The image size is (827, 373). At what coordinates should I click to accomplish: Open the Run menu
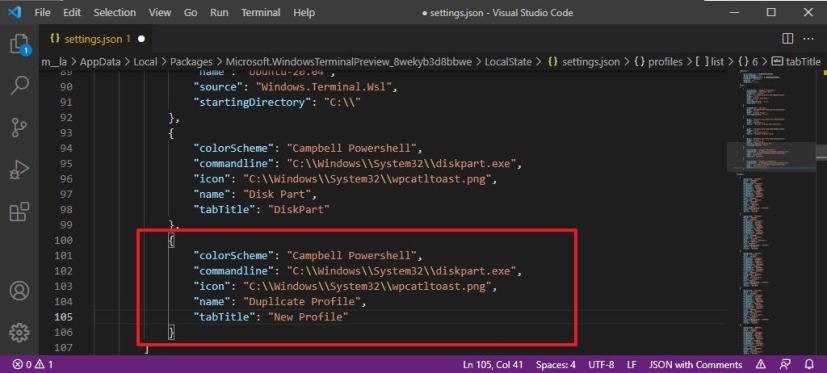point(219,12)
